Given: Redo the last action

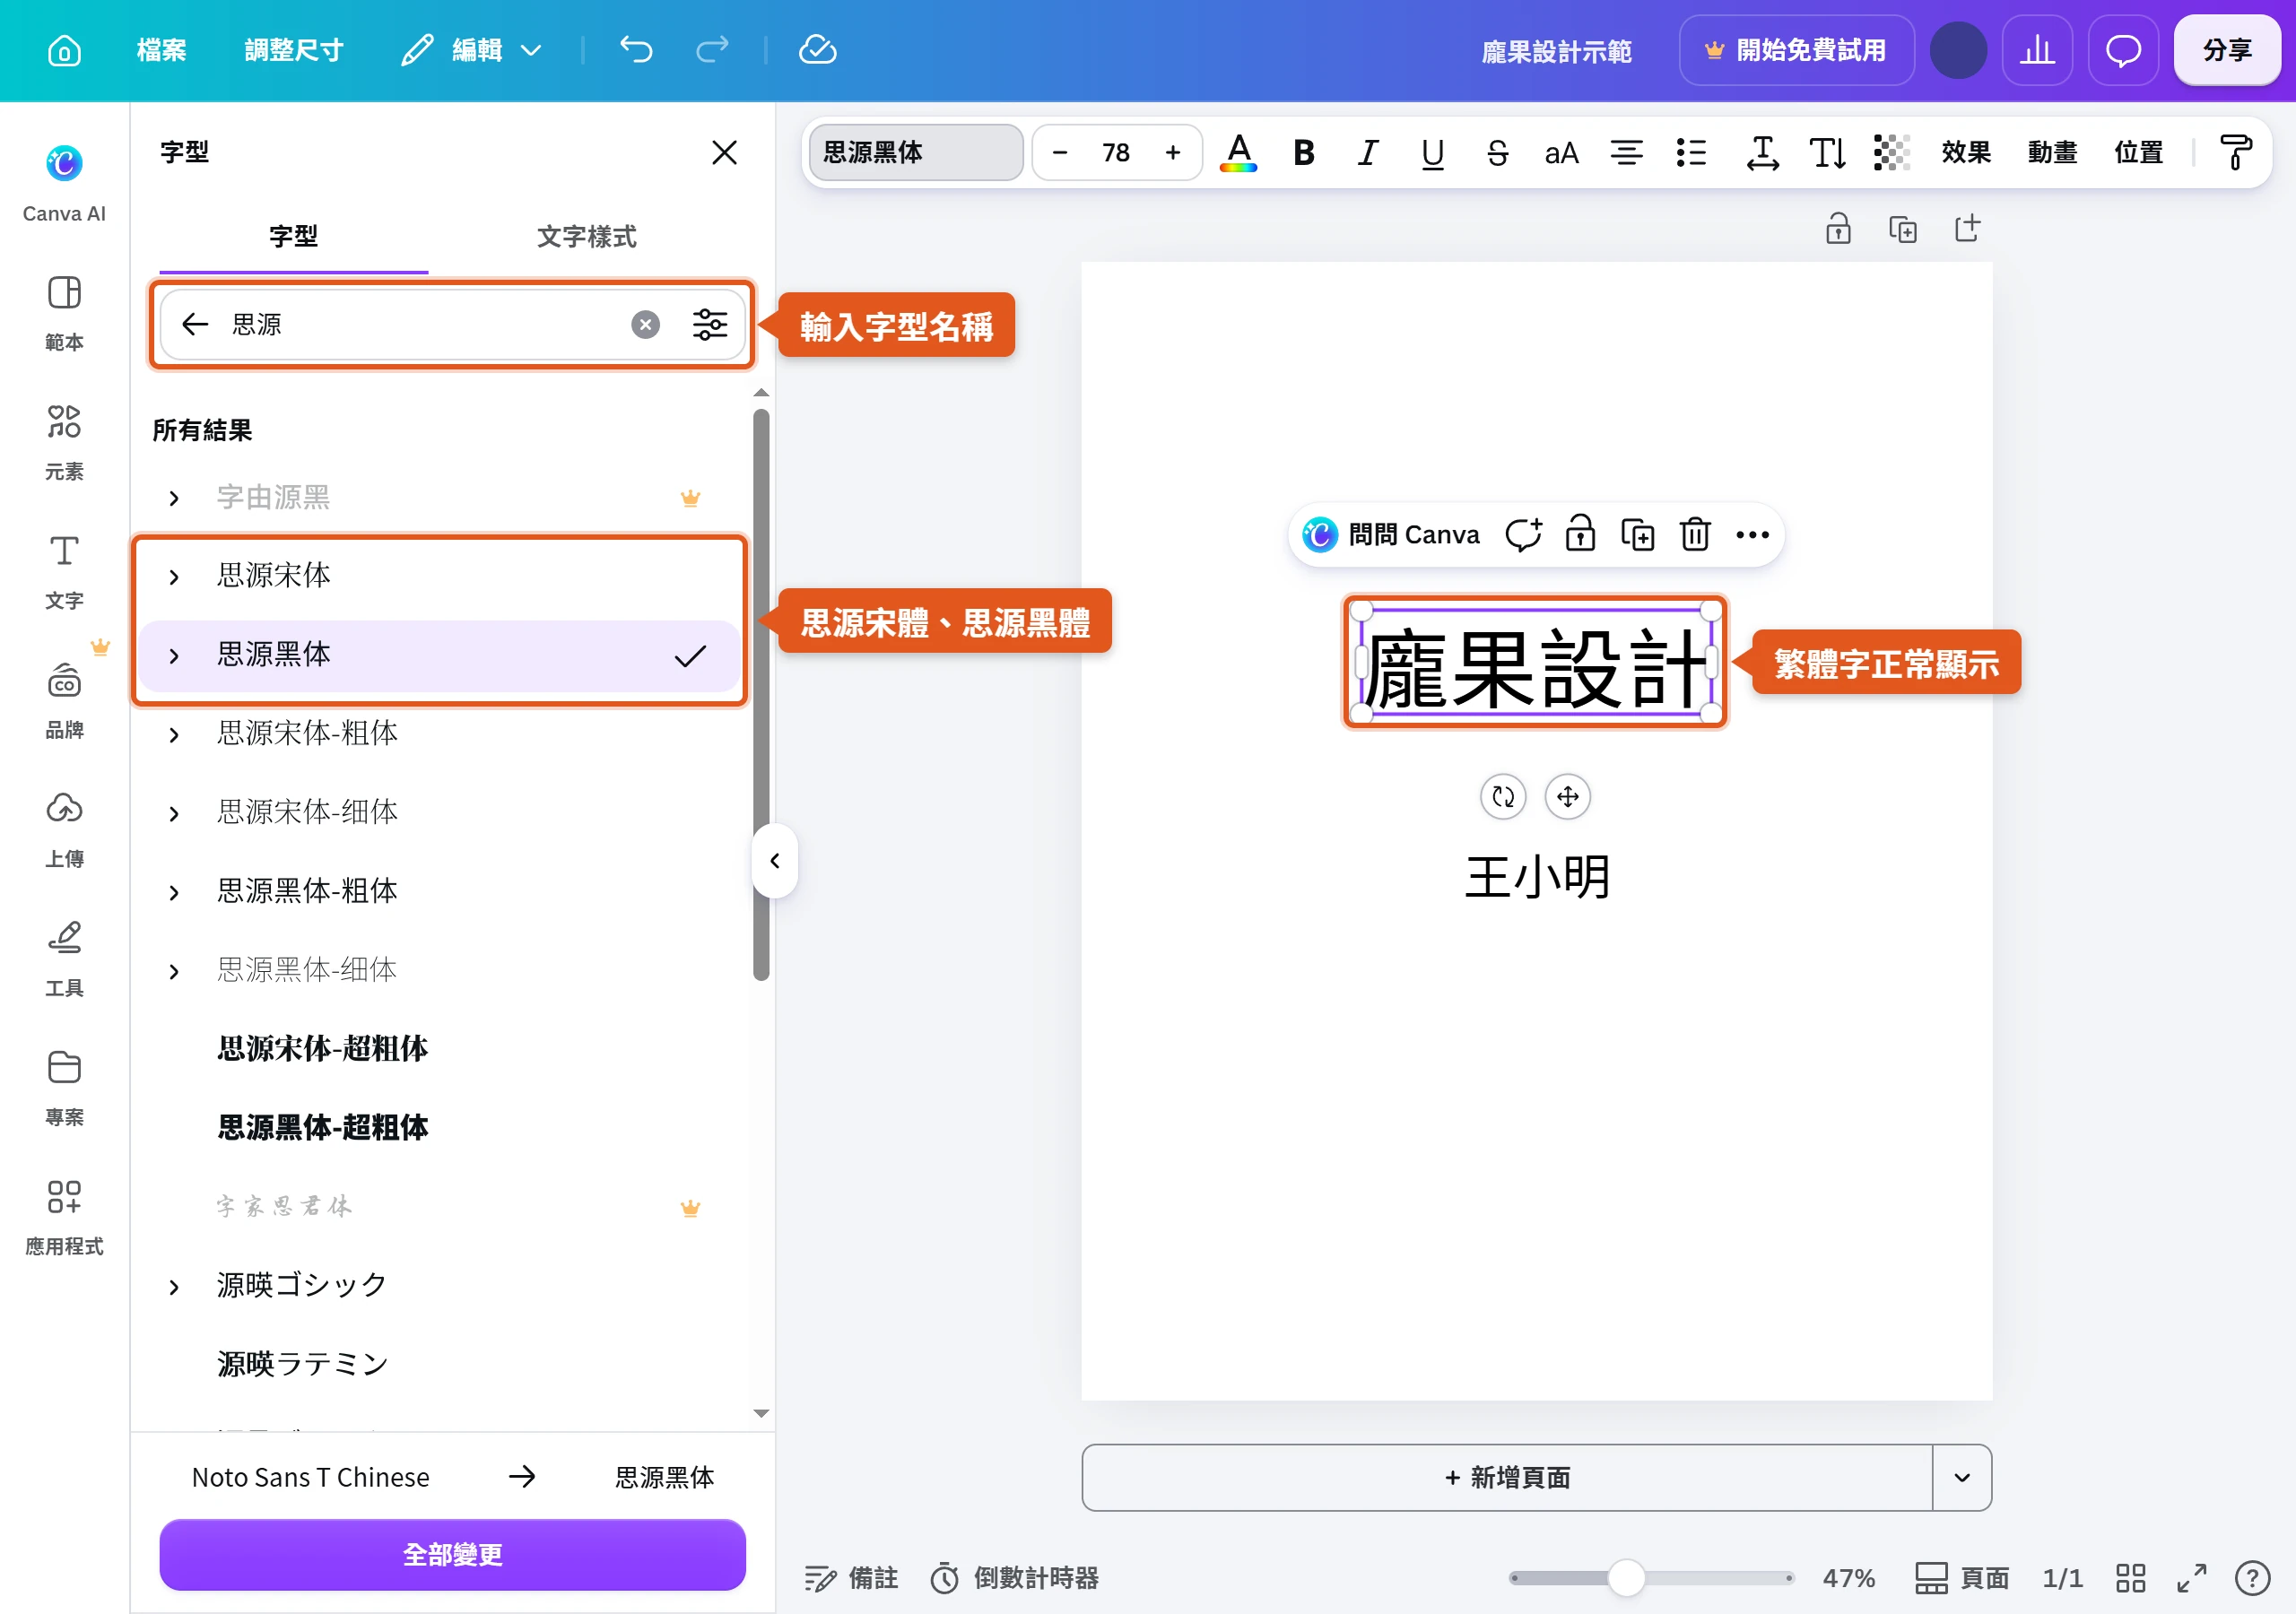Looking at the screenshot, I should click(x=712, y=49).
